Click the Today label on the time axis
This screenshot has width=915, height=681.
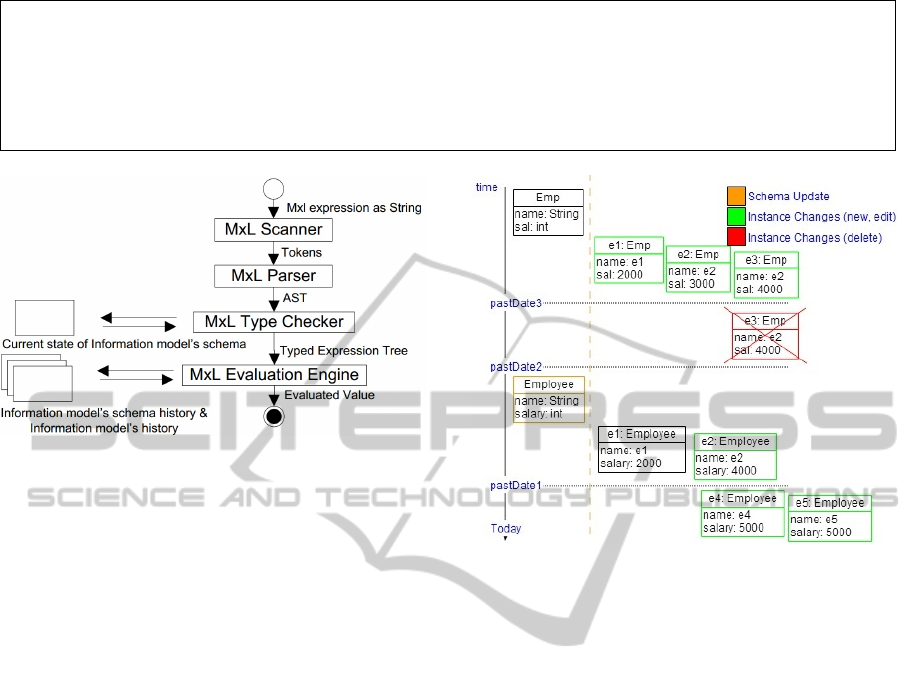[505, 528]
